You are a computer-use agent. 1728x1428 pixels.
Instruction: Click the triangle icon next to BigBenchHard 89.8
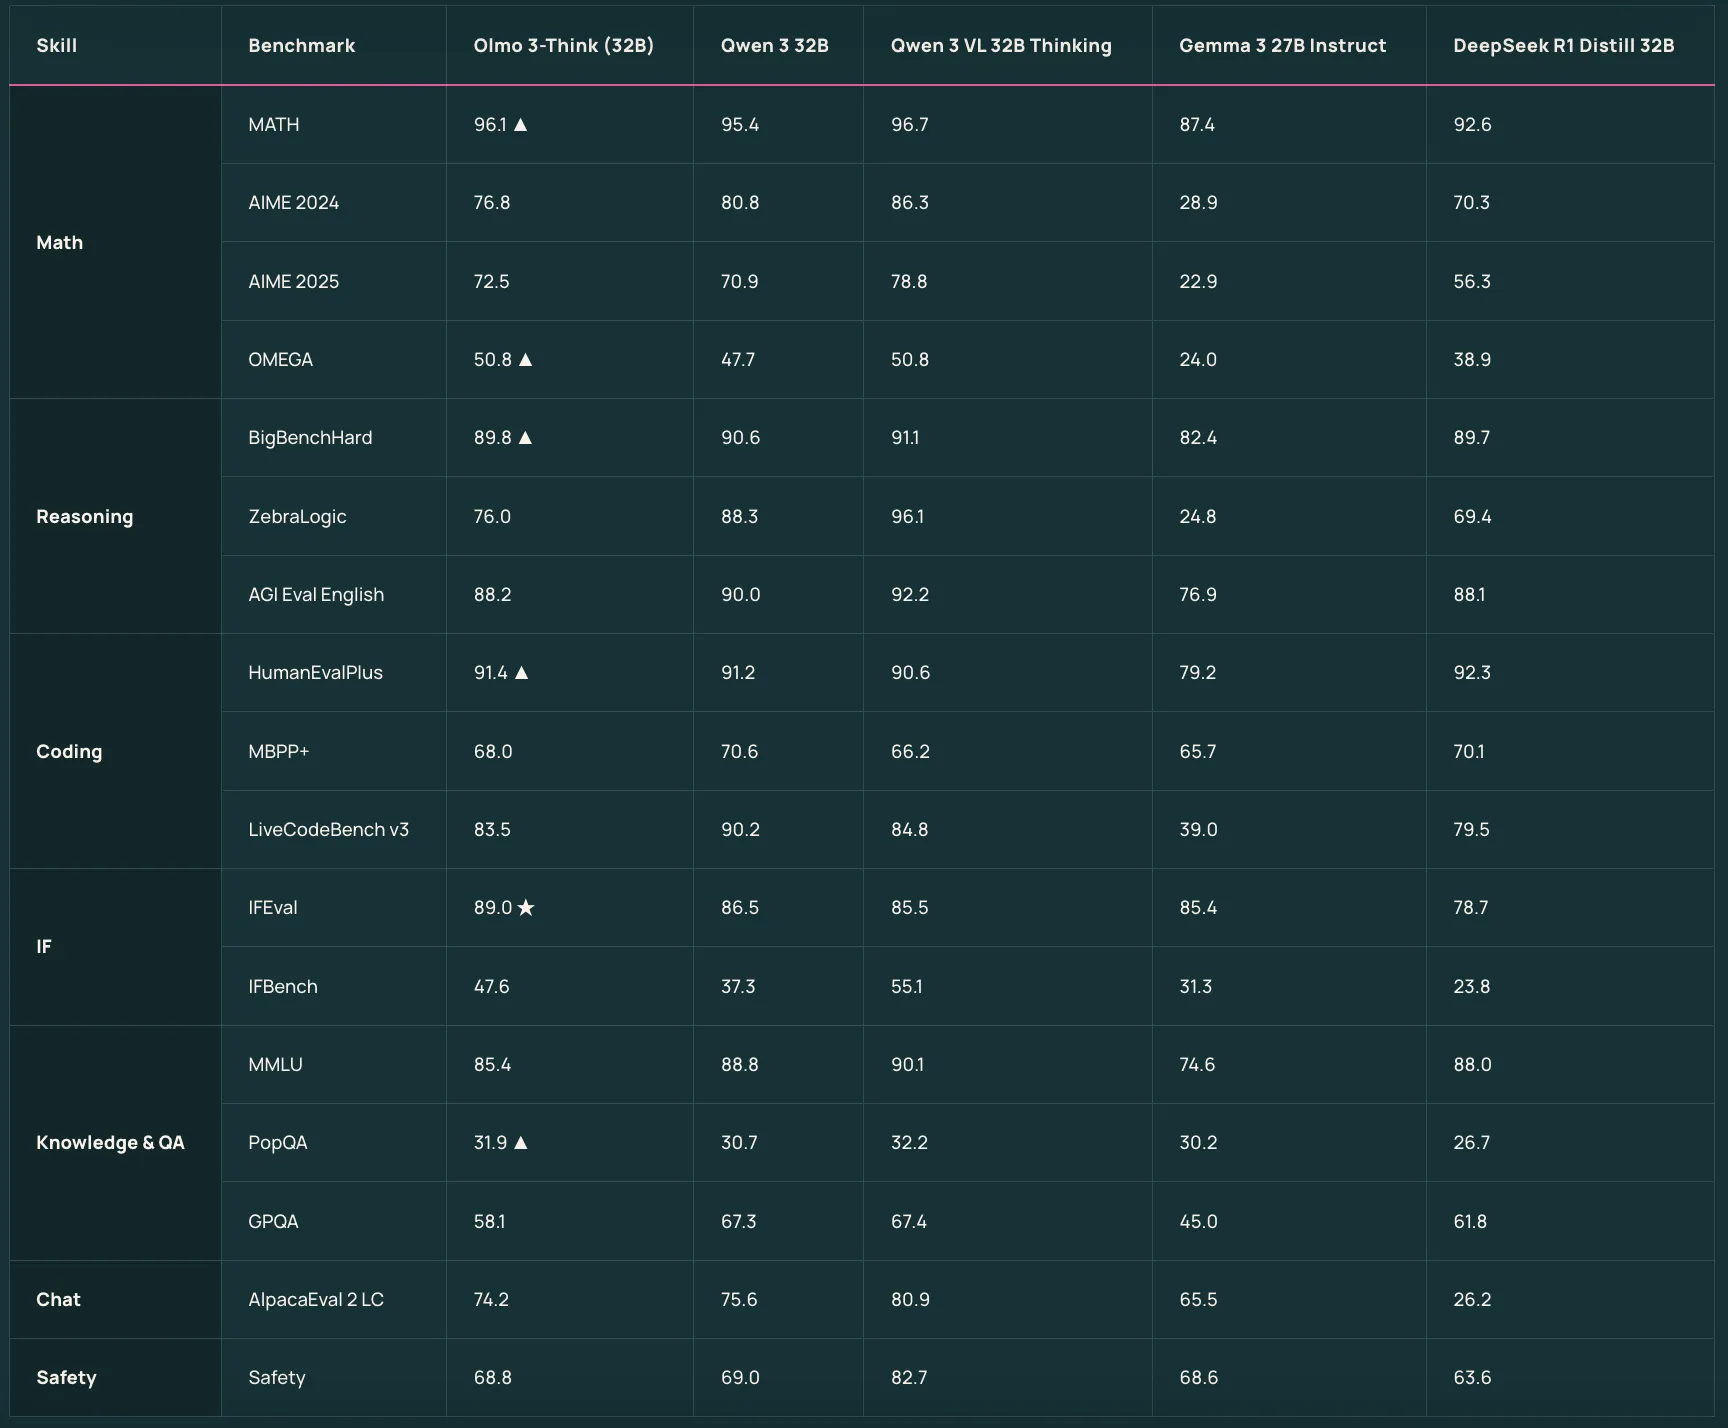point(525,438)
